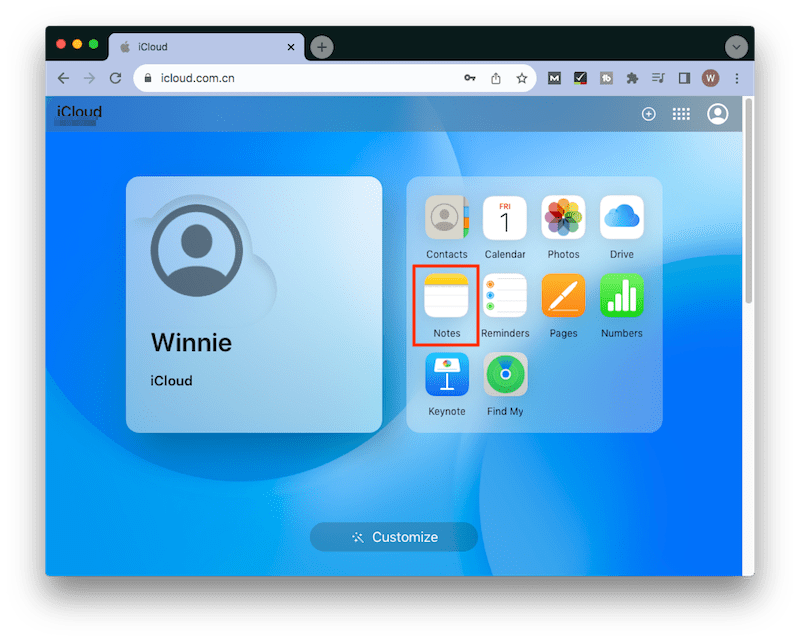Open the Numbers app

pyautogui.click(x=621, y=295)
